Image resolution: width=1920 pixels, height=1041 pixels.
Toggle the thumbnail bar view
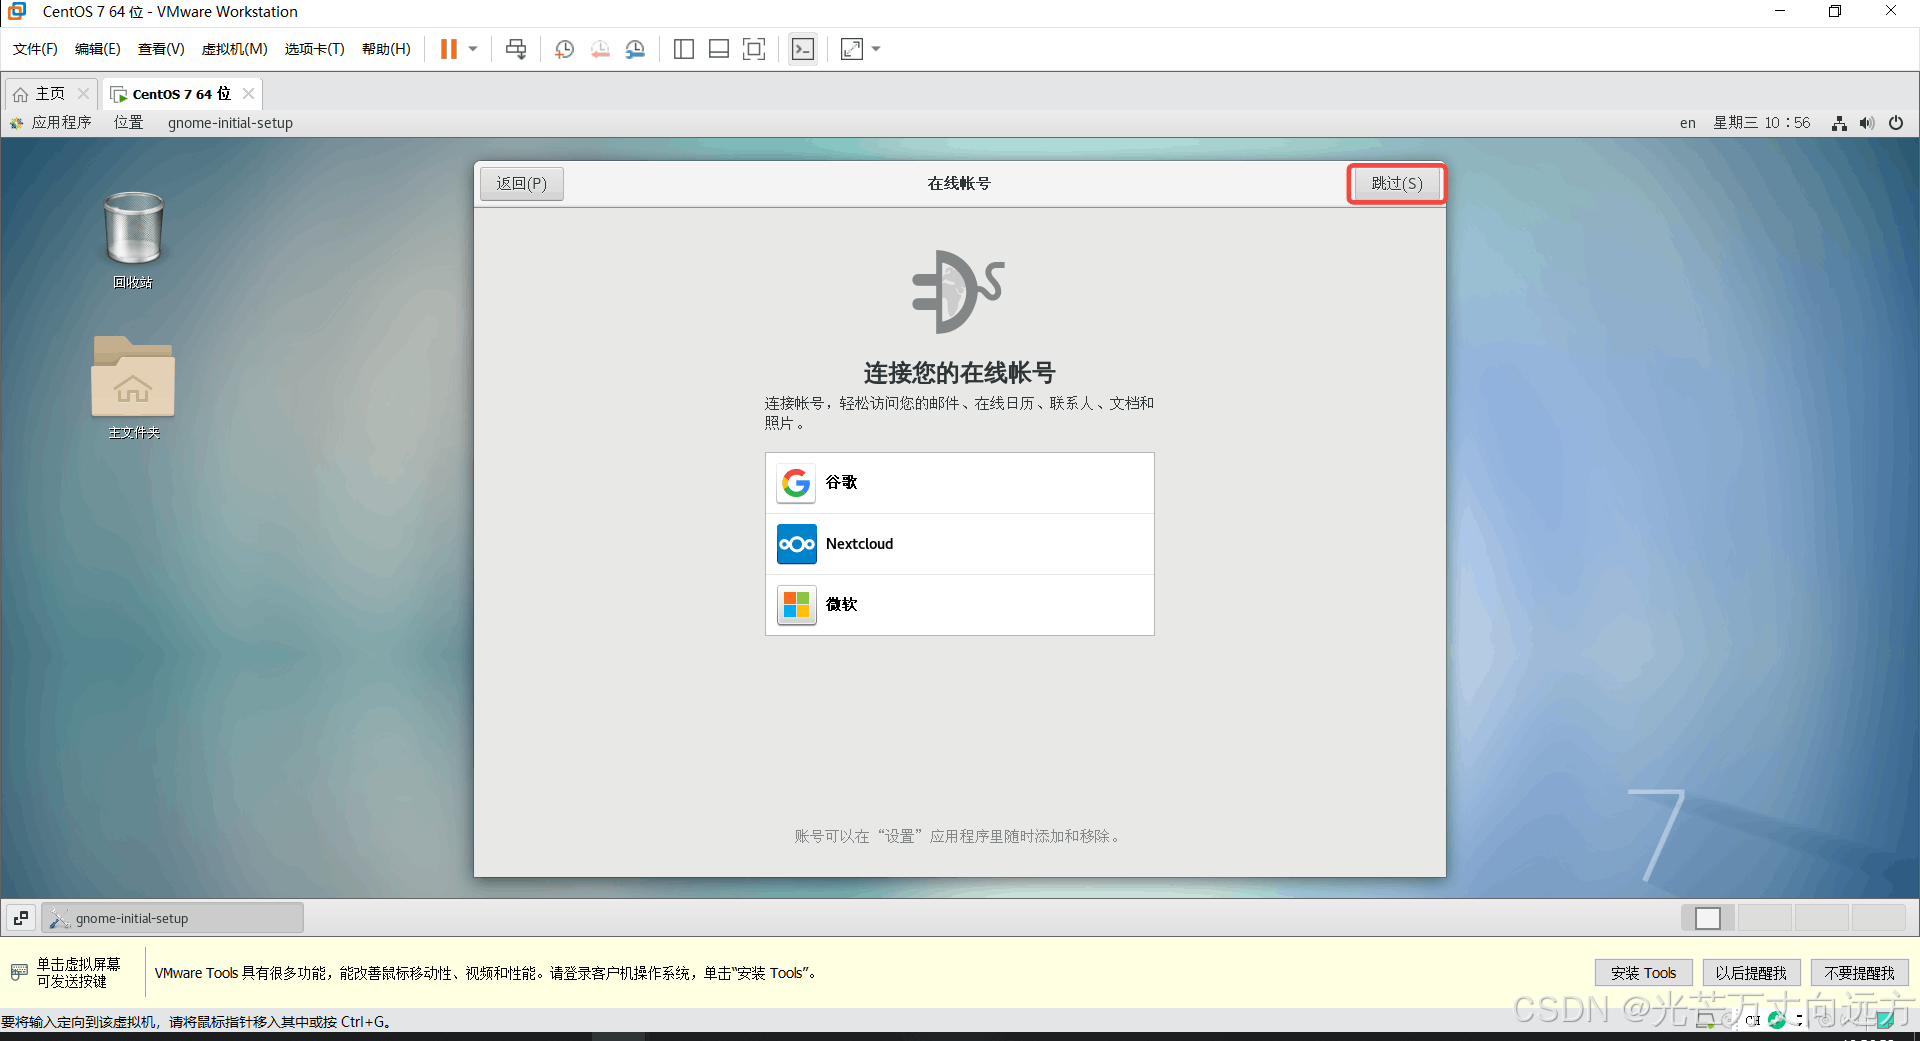point(719,49)
